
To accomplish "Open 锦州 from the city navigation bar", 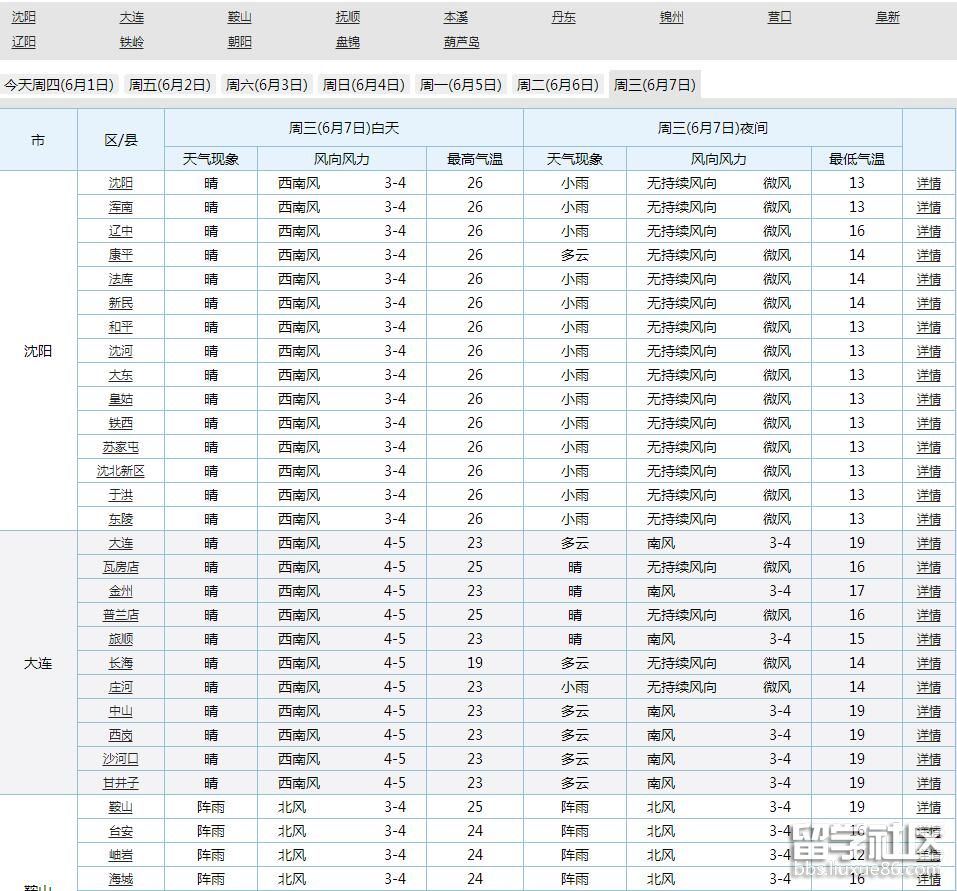I will coord(671,17).
